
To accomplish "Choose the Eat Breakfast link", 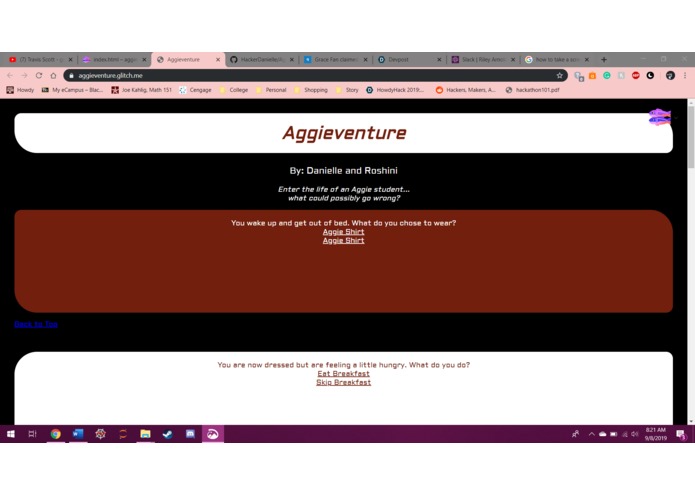I will (344, 374).
